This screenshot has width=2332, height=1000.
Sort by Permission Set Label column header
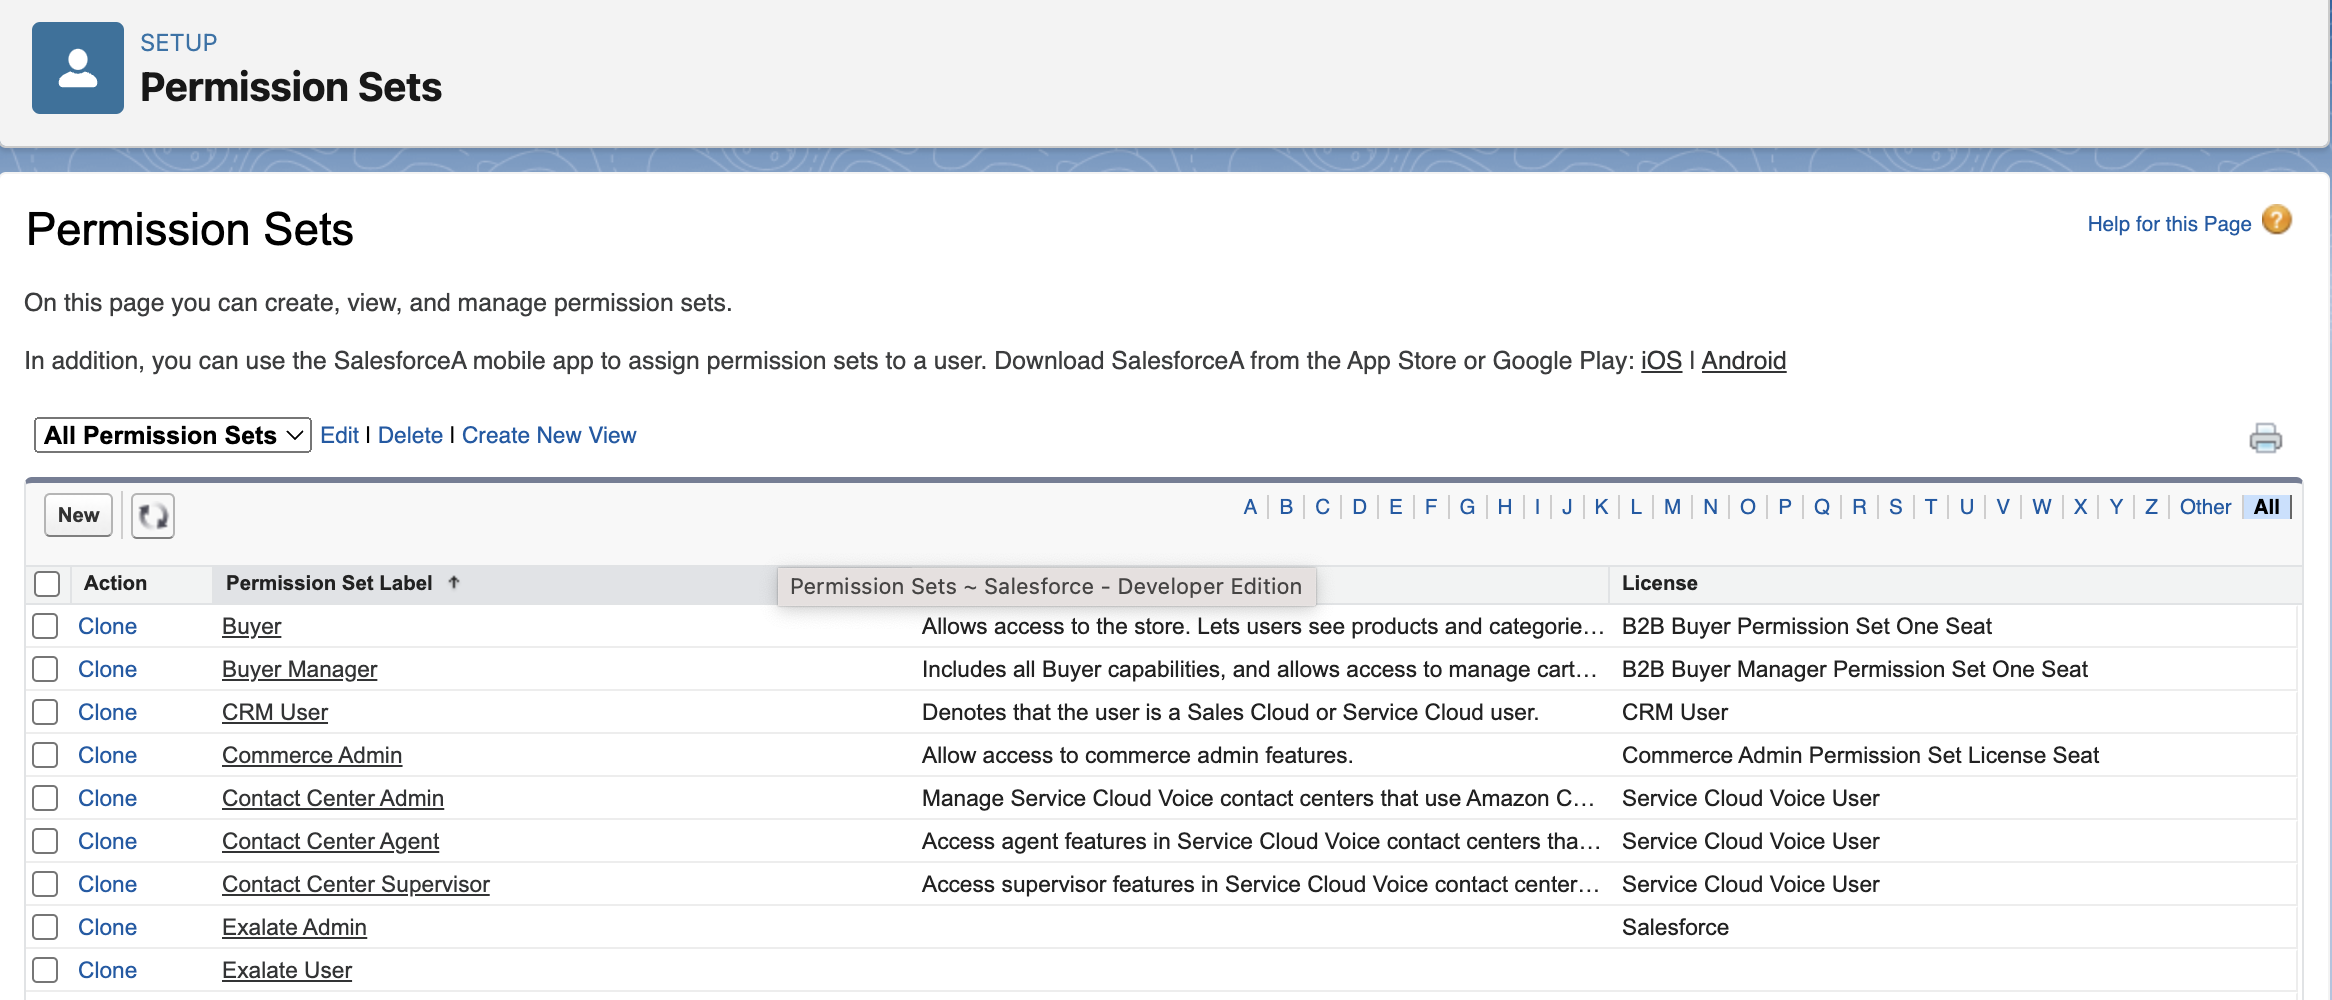(329, 583)
